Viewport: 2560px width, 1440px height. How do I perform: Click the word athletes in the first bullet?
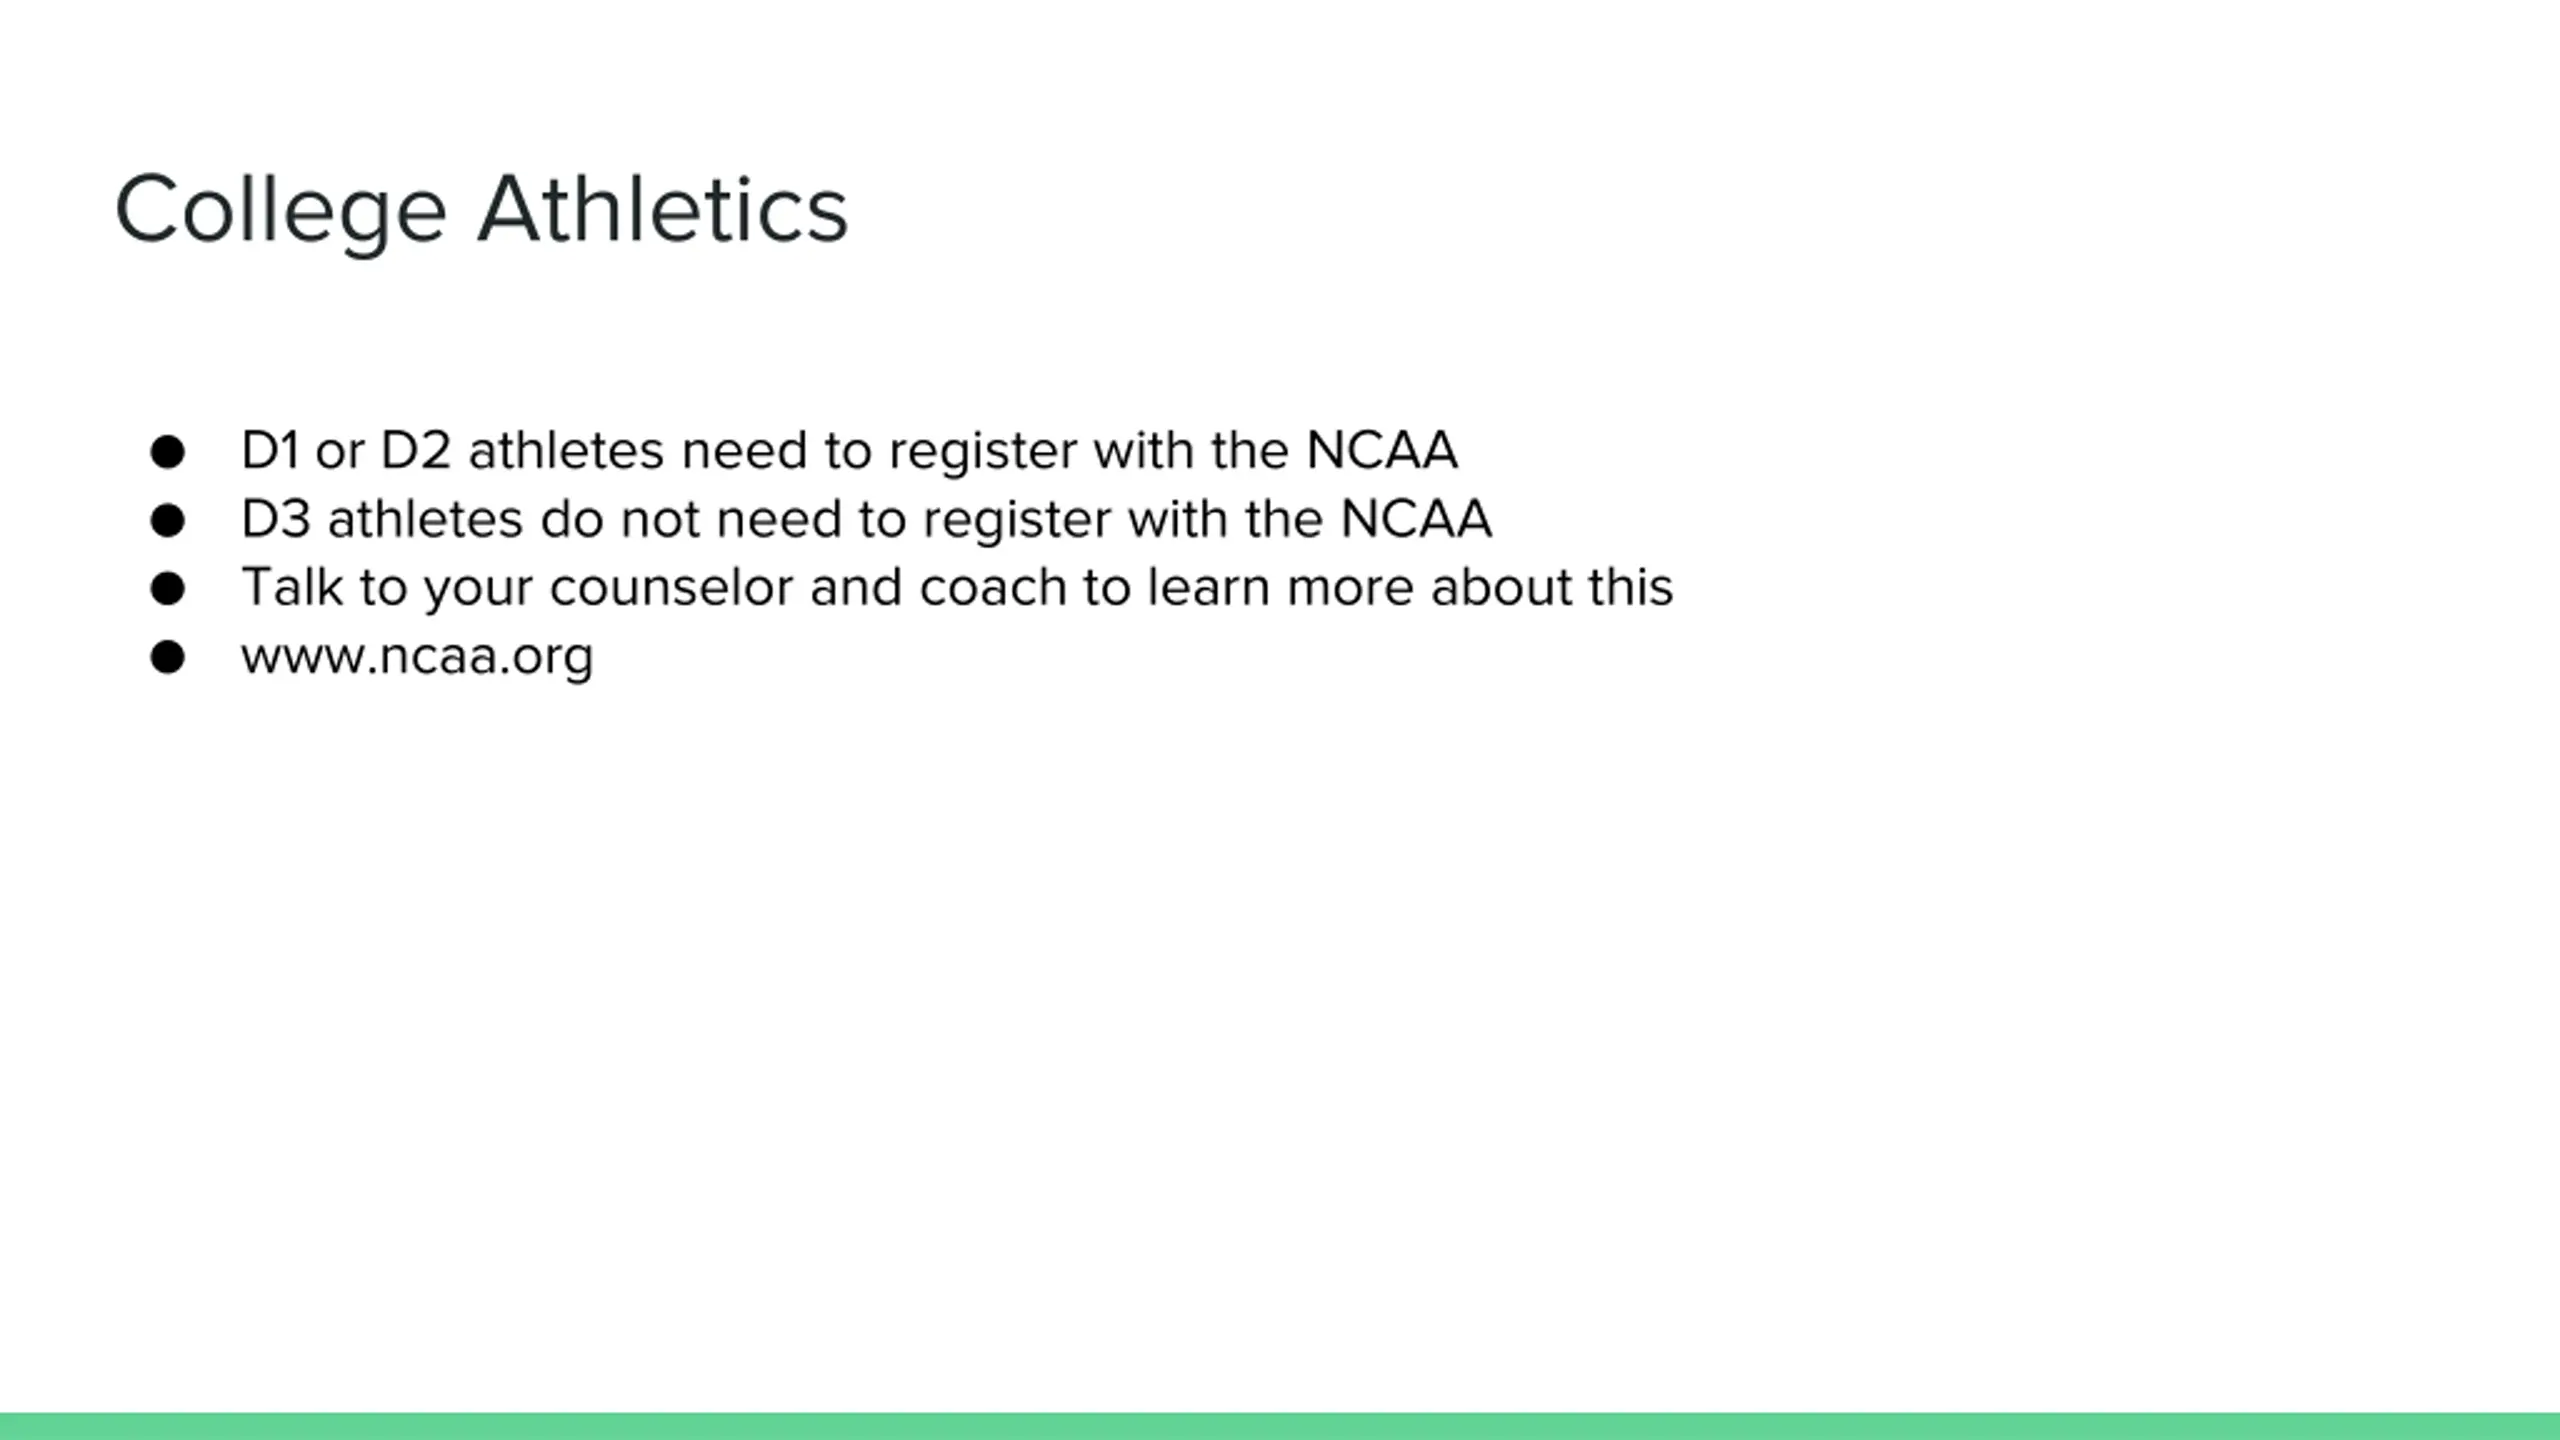(x=566, y=451)
